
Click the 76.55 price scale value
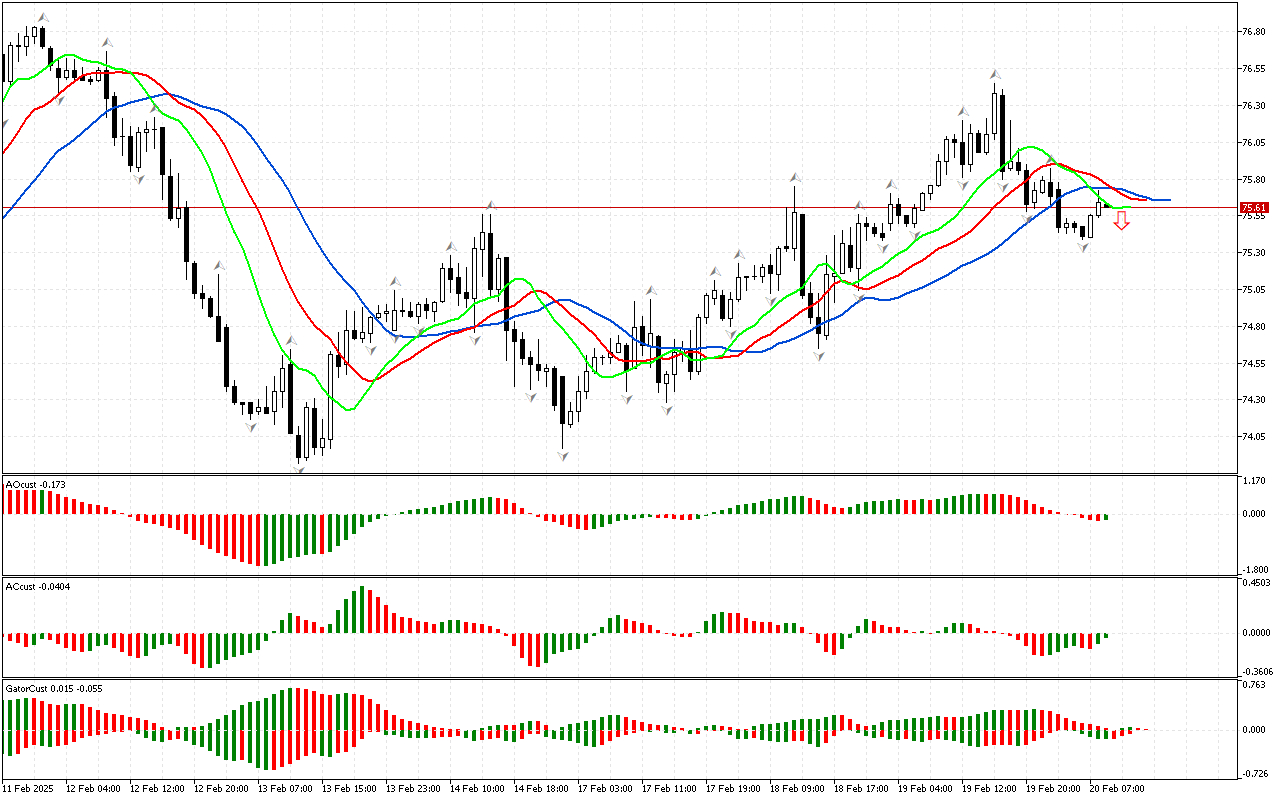pyautogui.click(x=1253, y=69)
